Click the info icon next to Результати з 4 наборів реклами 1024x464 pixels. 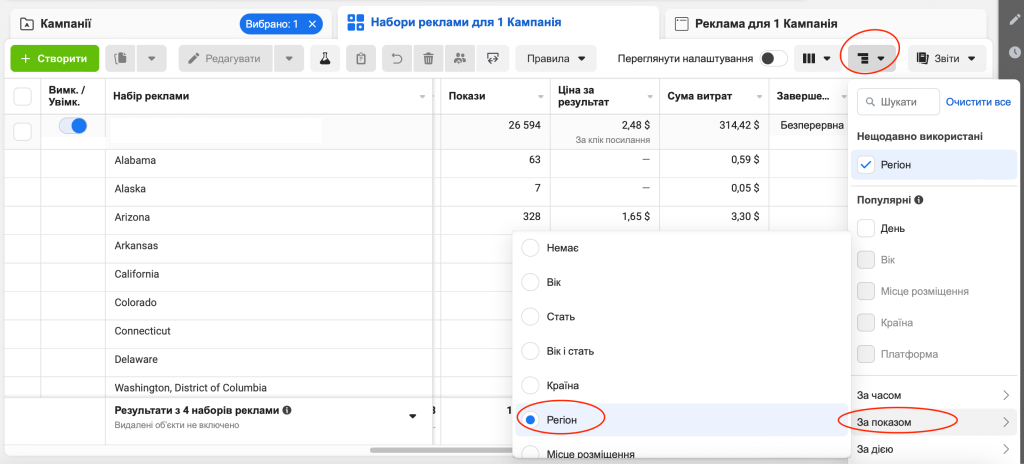pyautogui.click(x=287, y=411)
